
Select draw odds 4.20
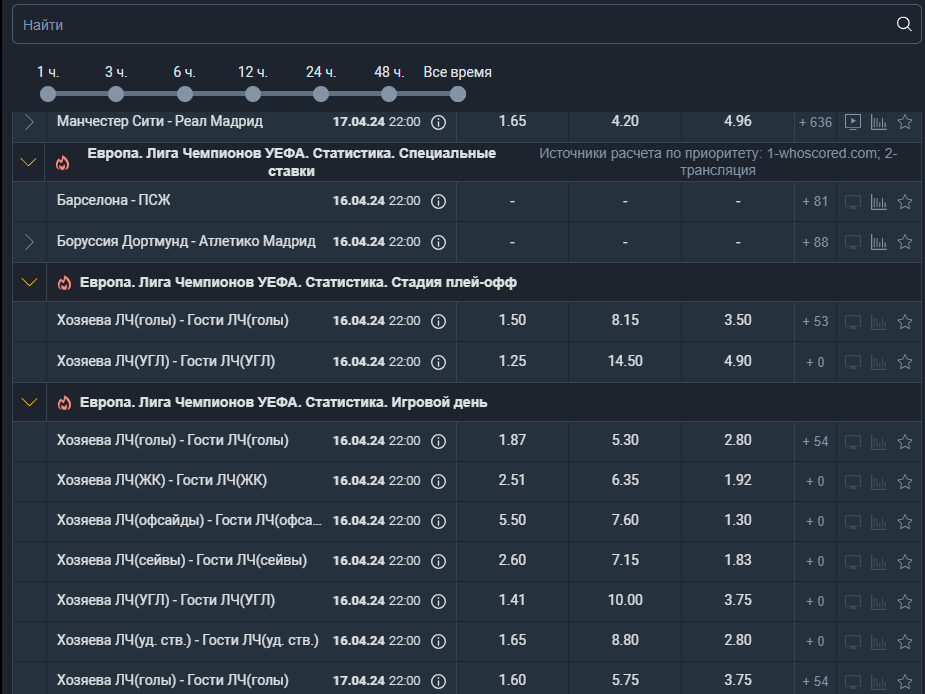tap(625, 122)
